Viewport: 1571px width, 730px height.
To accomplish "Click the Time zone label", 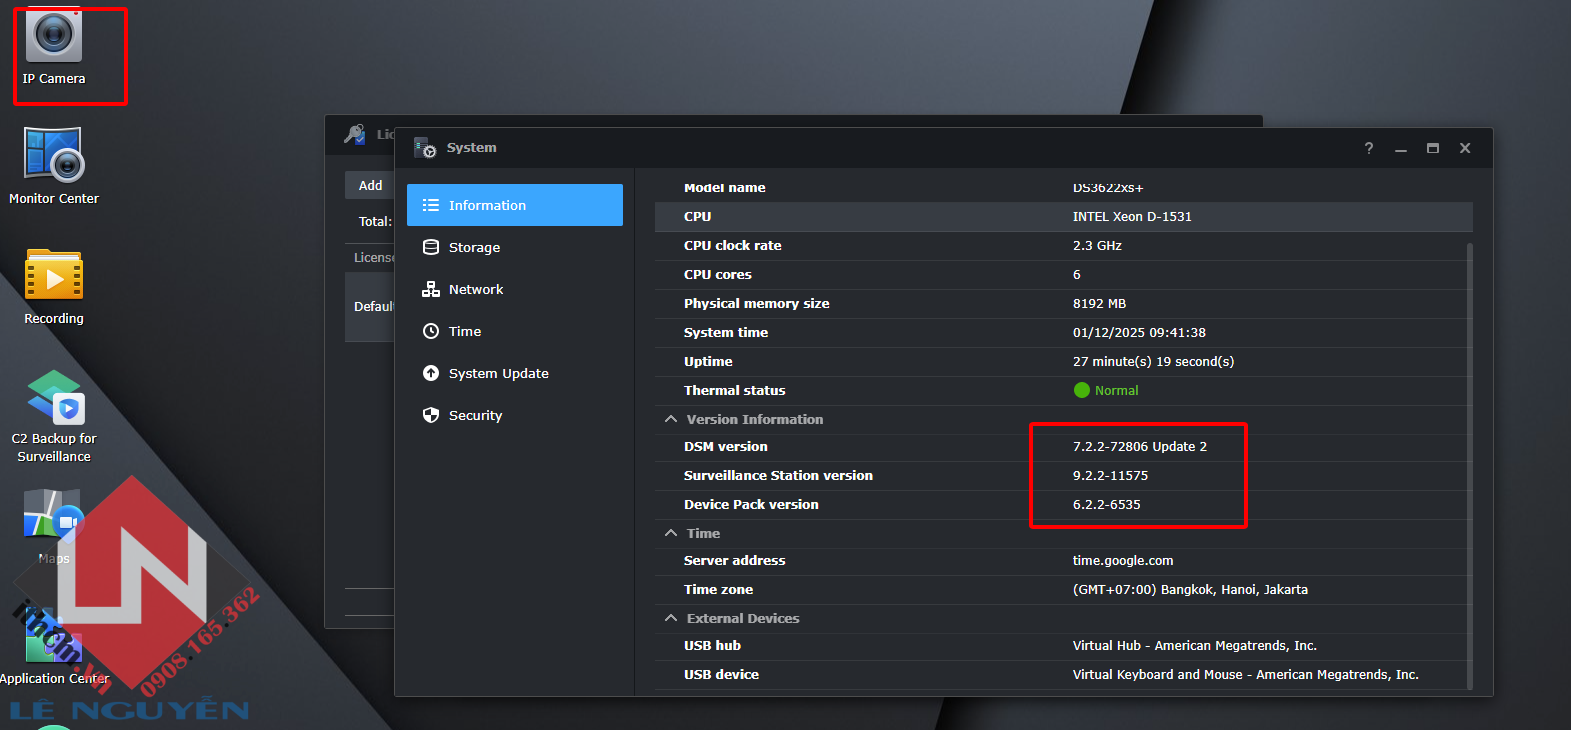I will coord(718,589).
